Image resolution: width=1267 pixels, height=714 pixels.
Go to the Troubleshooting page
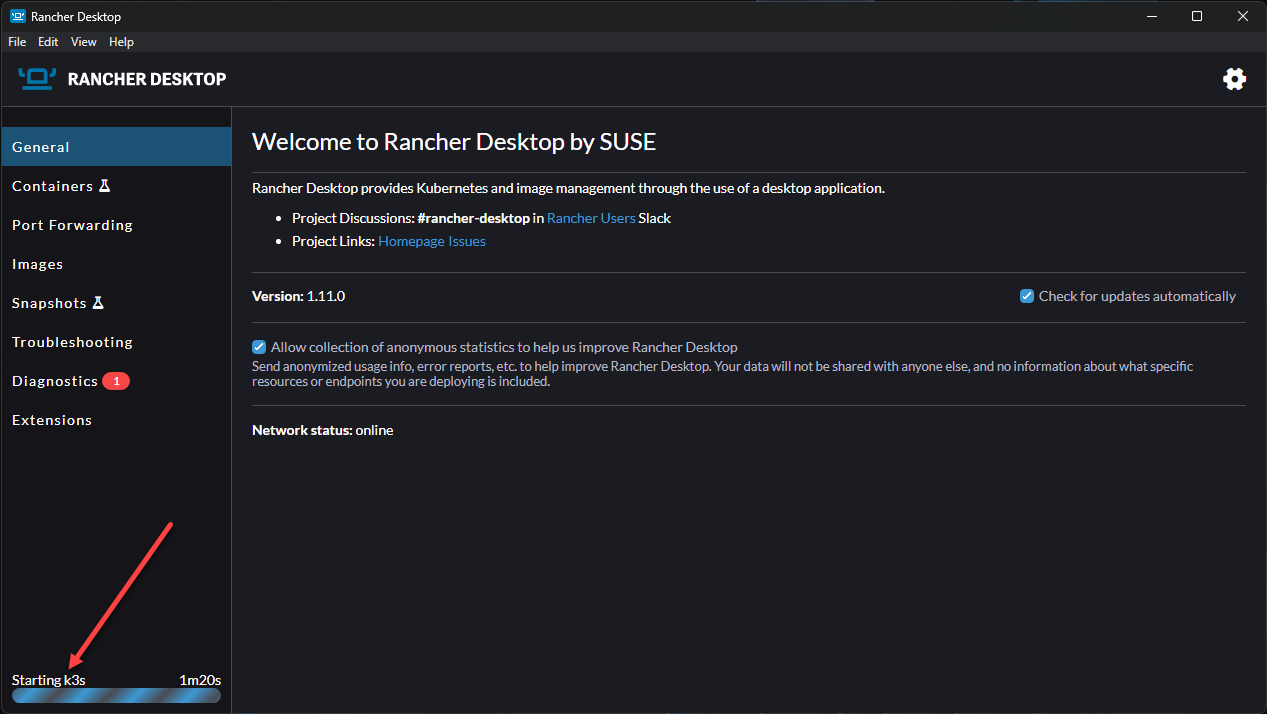pyautogui.click(x=116, y=342)
